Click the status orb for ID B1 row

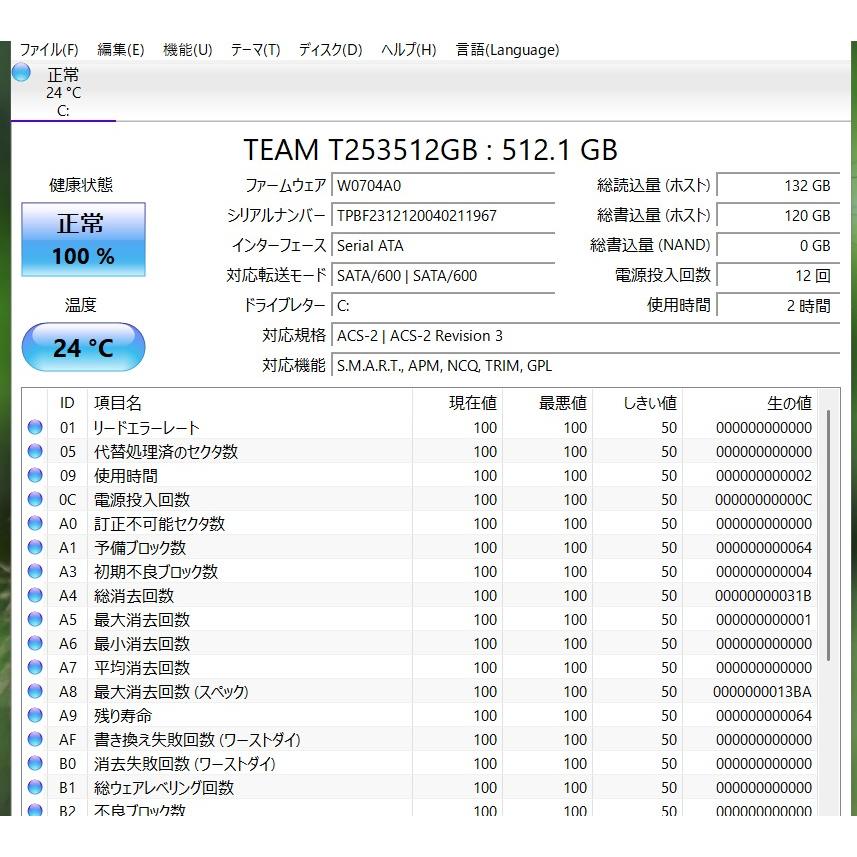click(x=35, y=787)
